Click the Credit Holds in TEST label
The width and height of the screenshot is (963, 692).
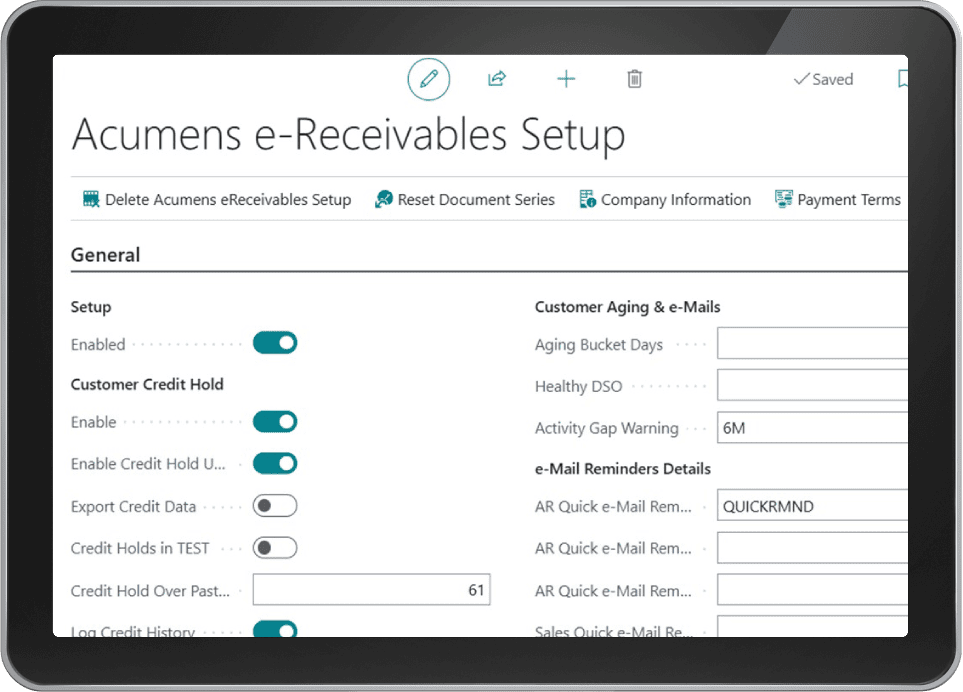pos(140,548)
